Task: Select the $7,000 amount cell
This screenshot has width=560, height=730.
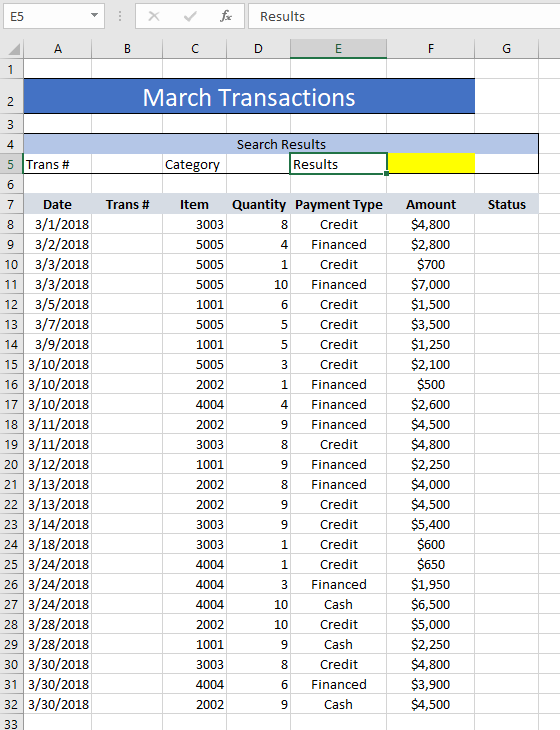Action: tap(431, 284)
